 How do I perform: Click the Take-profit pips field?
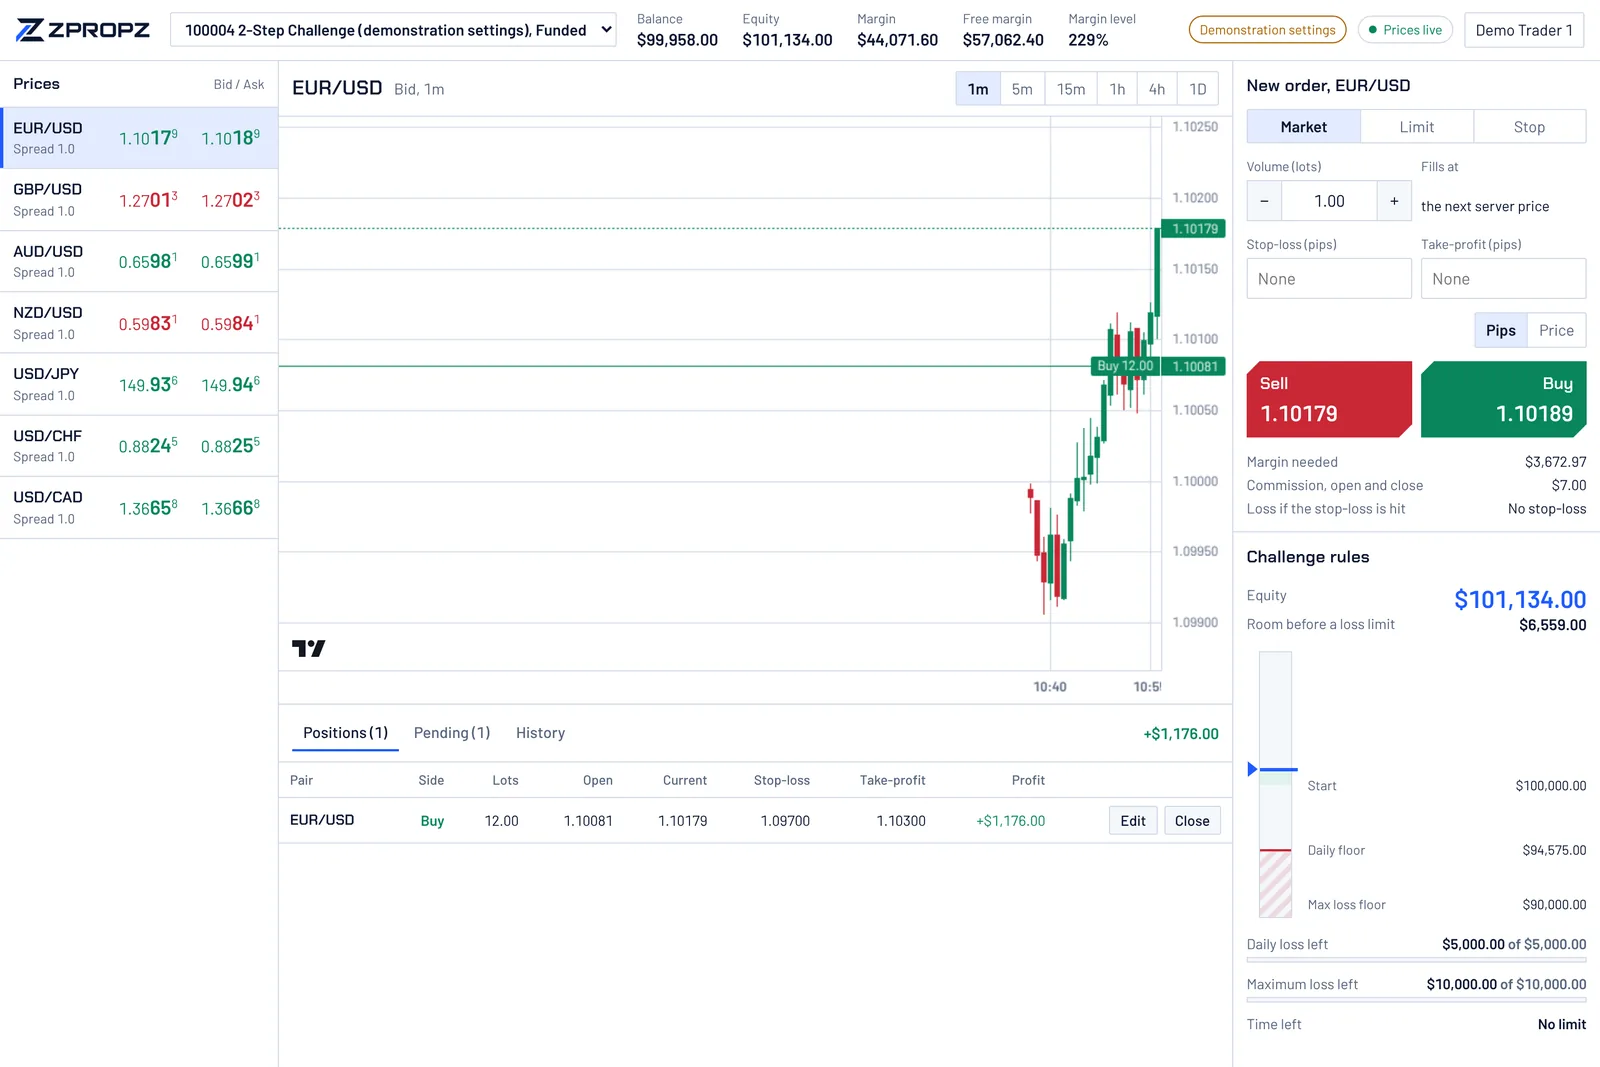click(1503, 279)
